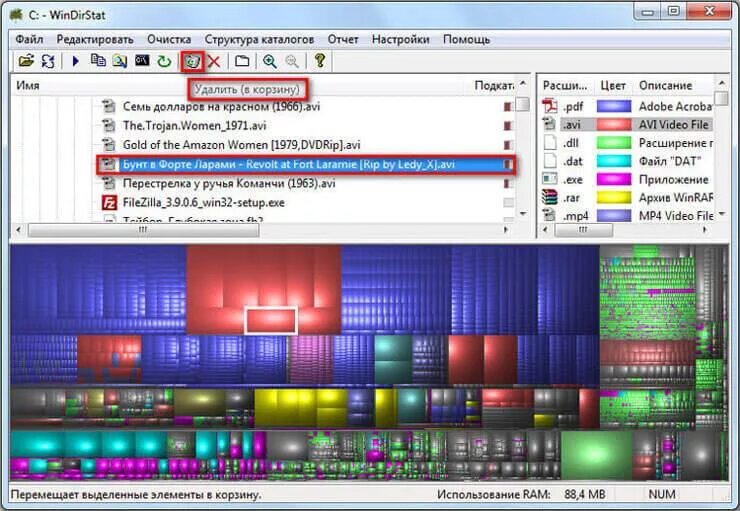740x511 pixels.
Task: Click the Explorer here toolbar icon
Action: click(x=120, y=61)
